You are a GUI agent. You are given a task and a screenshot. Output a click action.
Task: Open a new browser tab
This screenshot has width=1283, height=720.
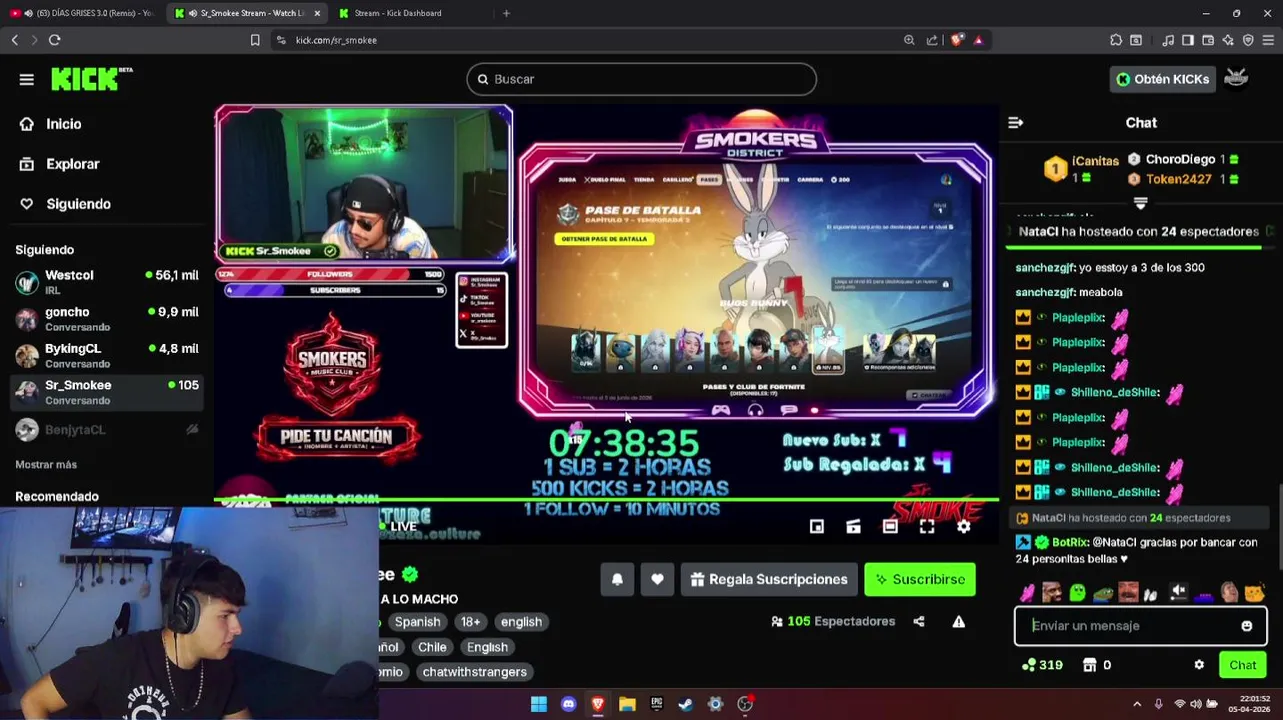pyautogui.click(x=506, y=13)
